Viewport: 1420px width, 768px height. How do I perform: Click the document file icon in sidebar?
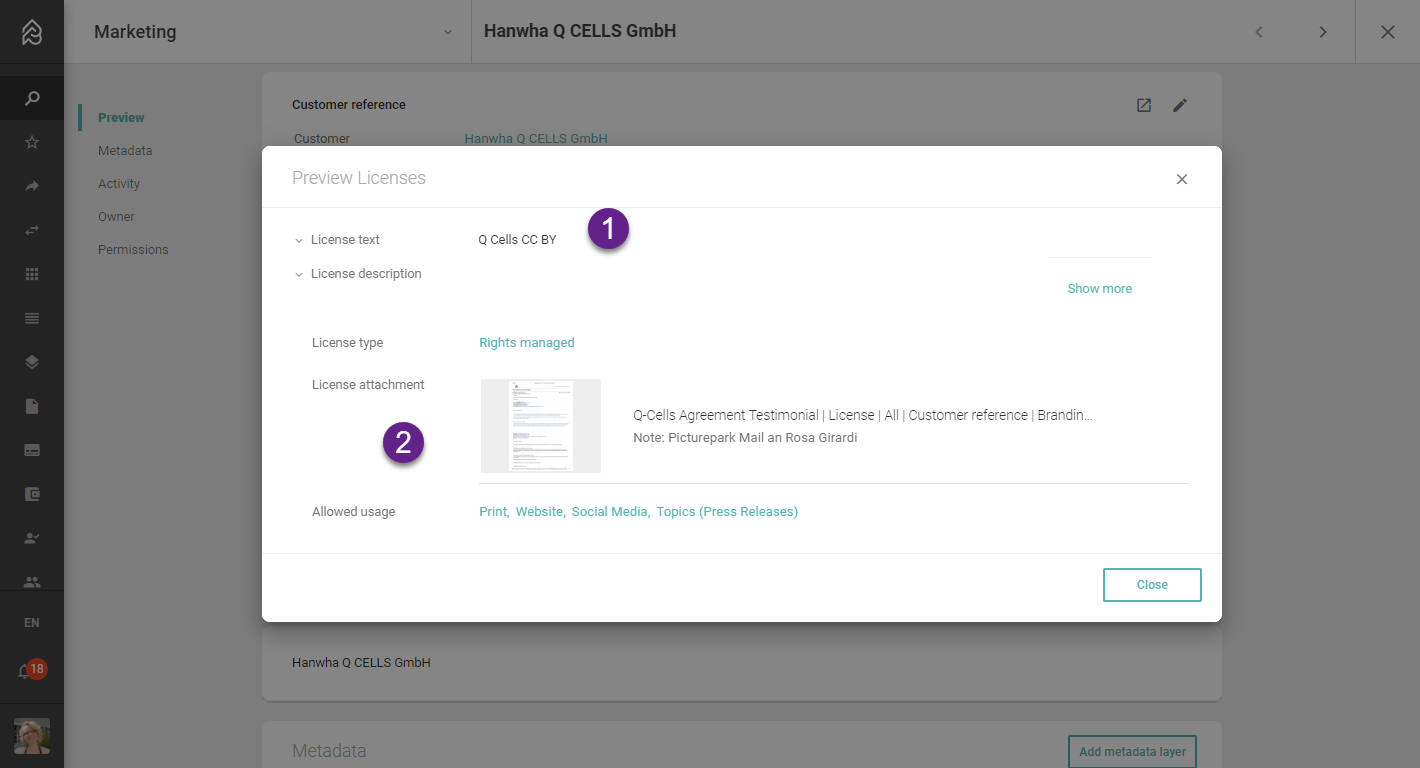32,406
